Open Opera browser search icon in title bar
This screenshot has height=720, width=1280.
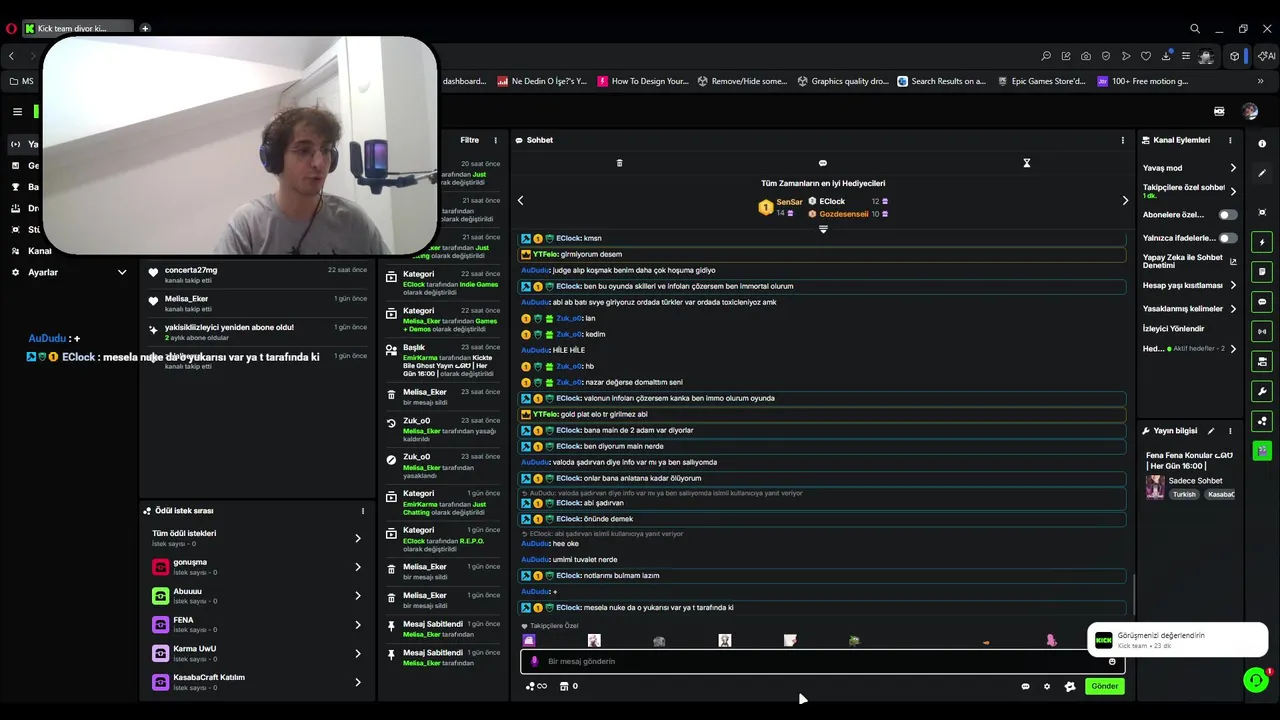(x=1195, y=29)
